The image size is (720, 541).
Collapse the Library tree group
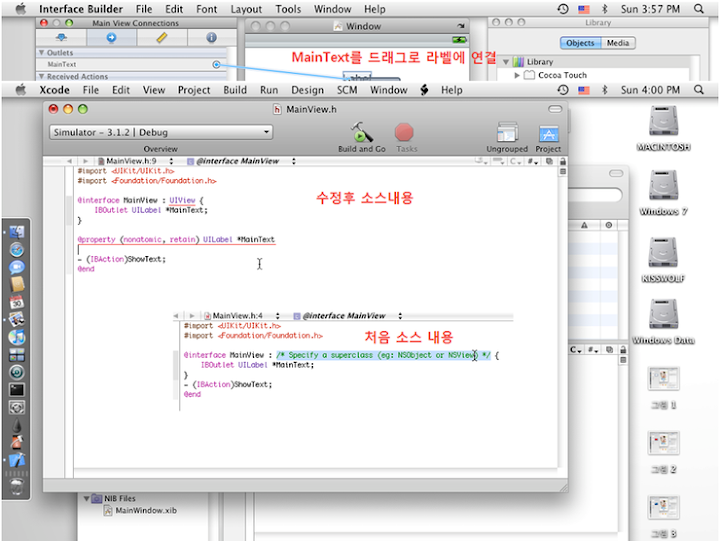(x=506, y=62)
